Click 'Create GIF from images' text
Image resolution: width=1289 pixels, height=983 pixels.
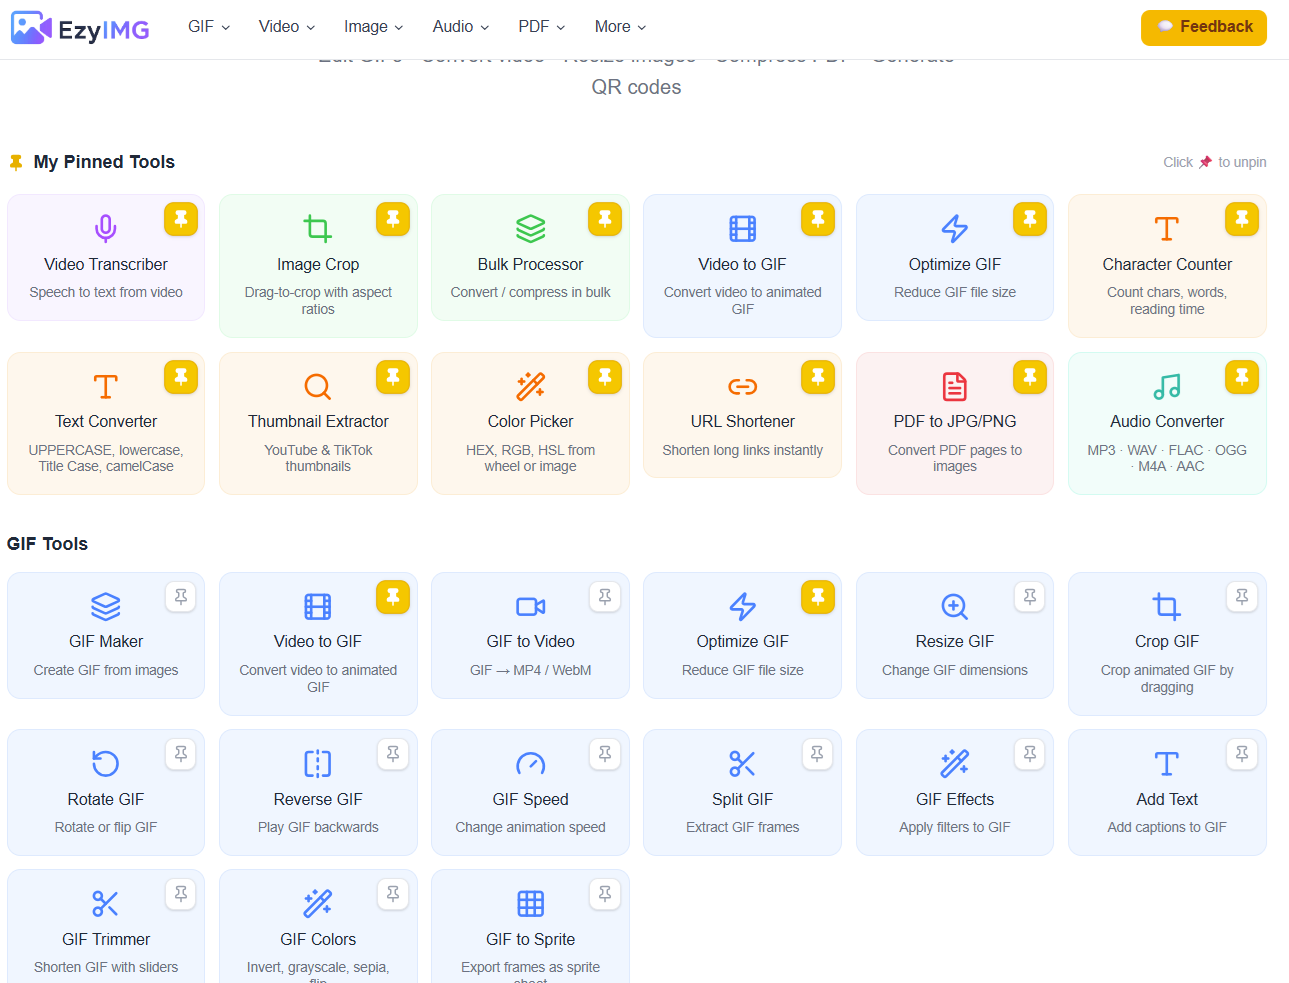(x=106, y=671)
